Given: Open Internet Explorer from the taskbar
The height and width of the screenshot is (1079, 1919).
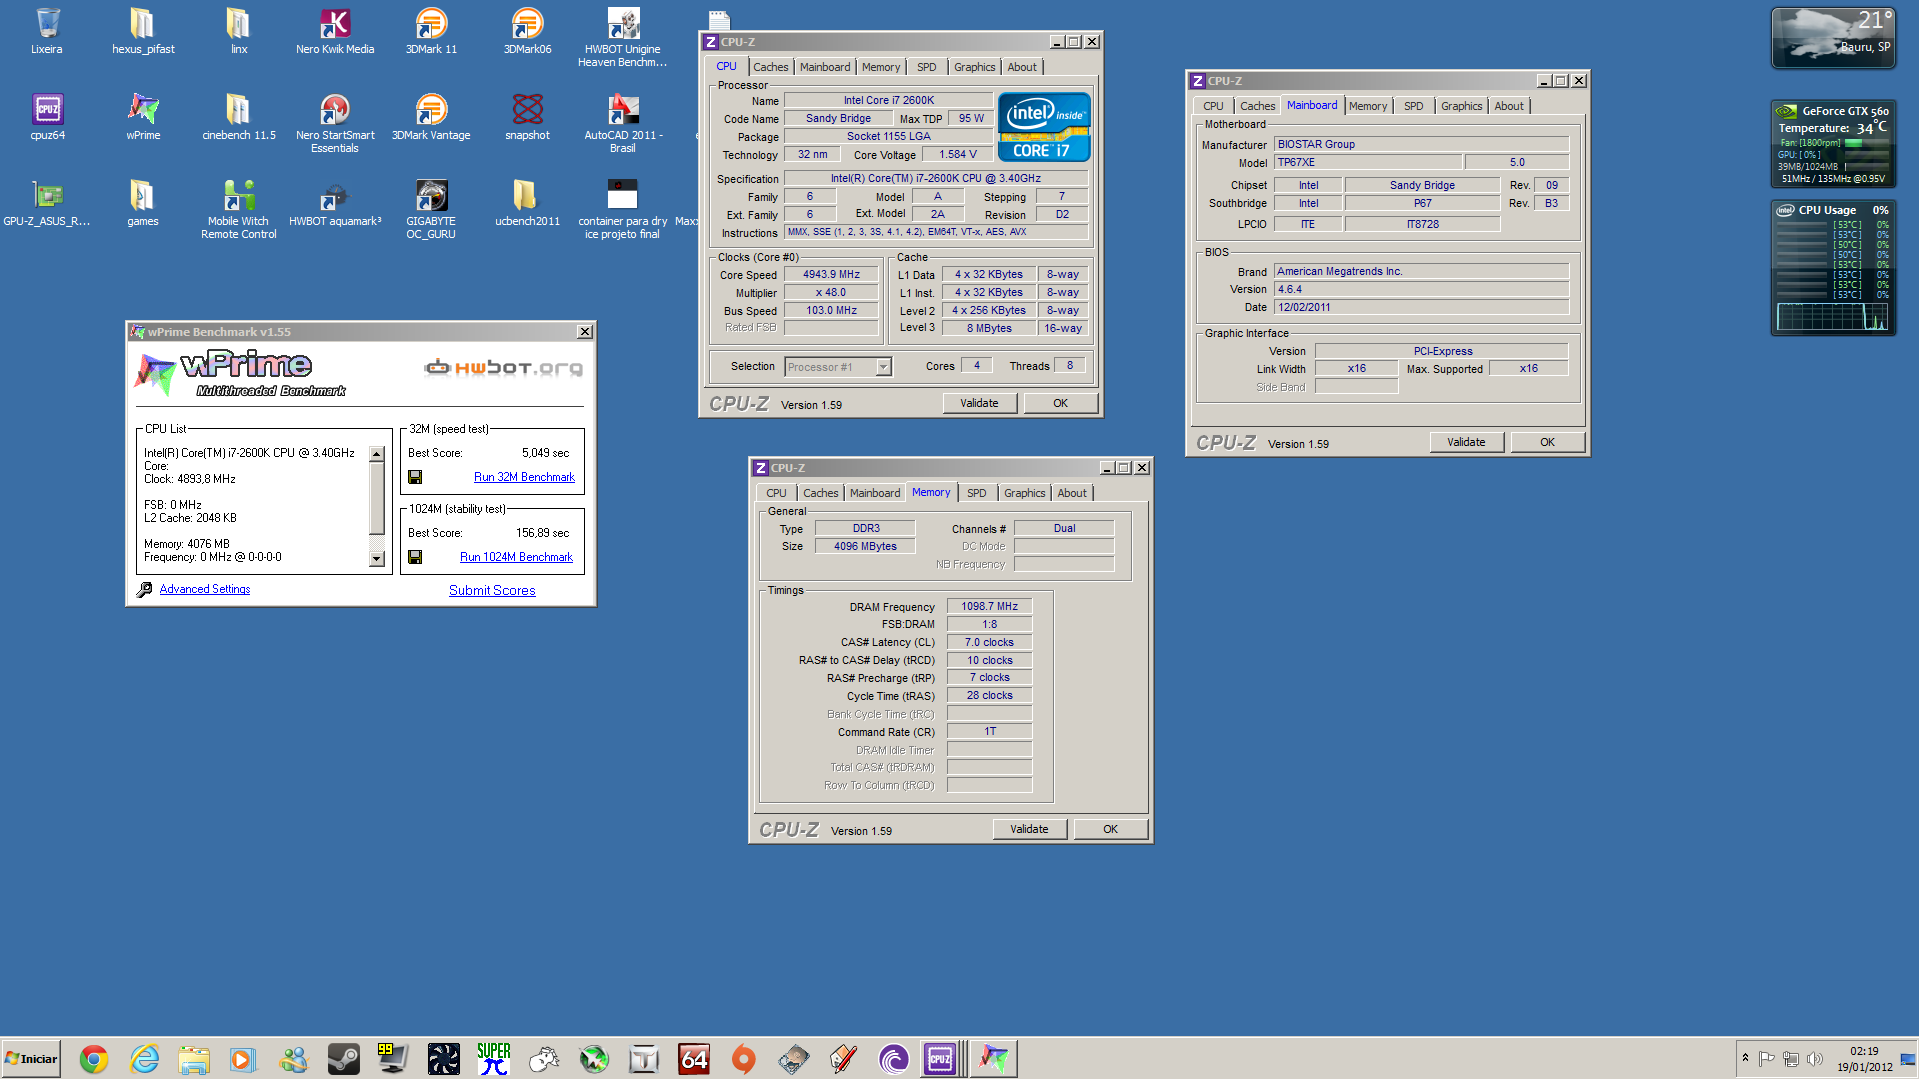Looking at the screenshot, I should [144, 1058].
